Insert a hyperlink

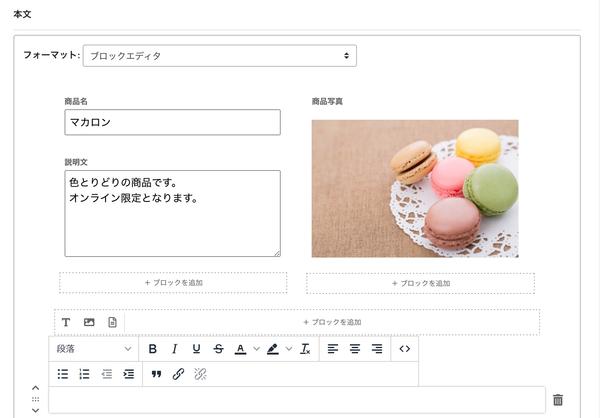coord(178,374)
